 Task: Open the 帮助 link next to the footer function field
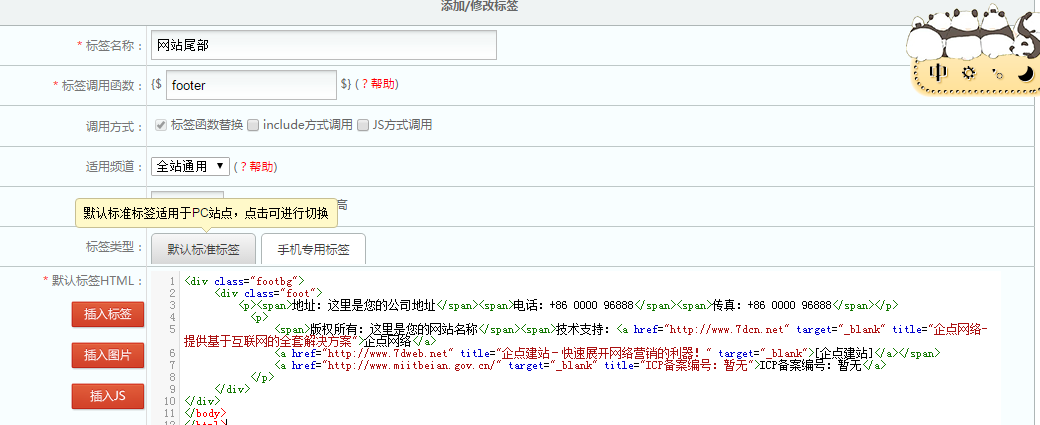[382, 85]
